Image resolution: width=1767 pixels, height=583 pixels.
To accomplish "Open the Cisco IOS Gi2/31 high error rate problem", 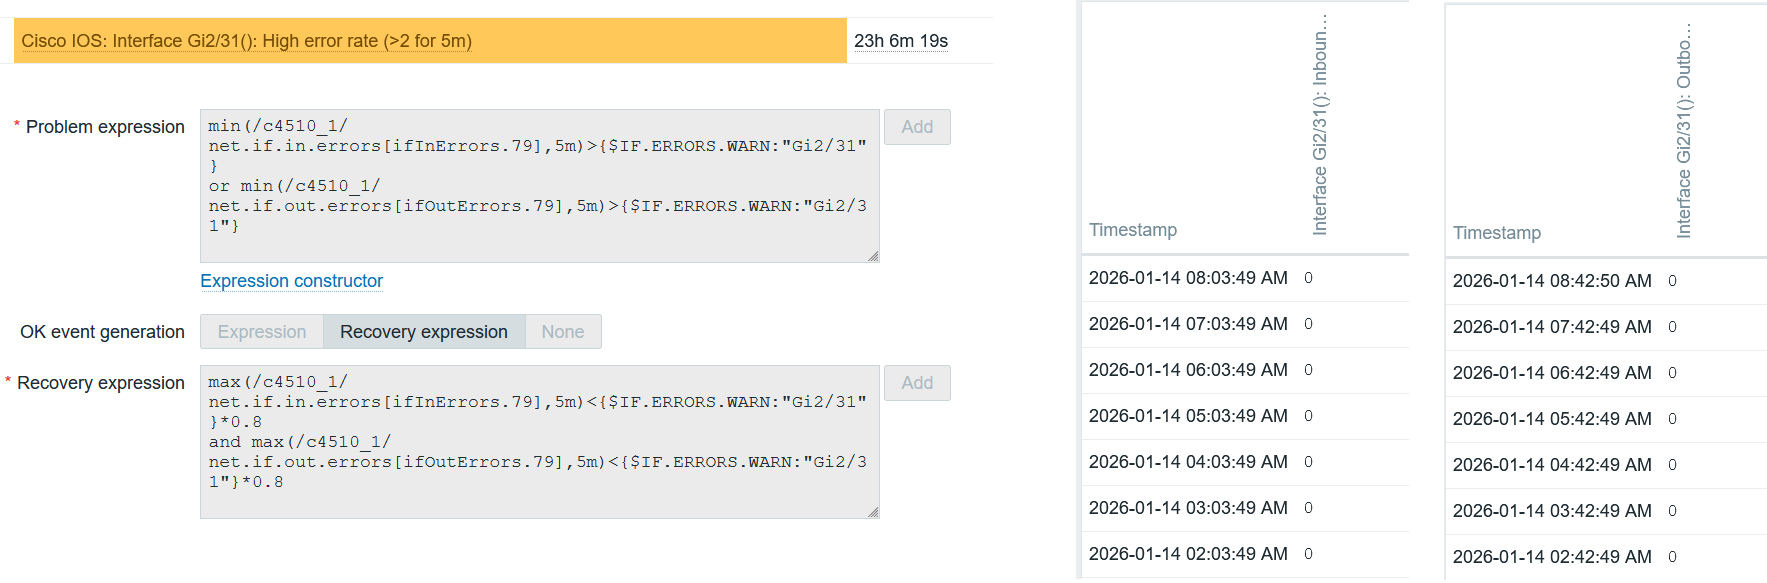I will [247, 41].
